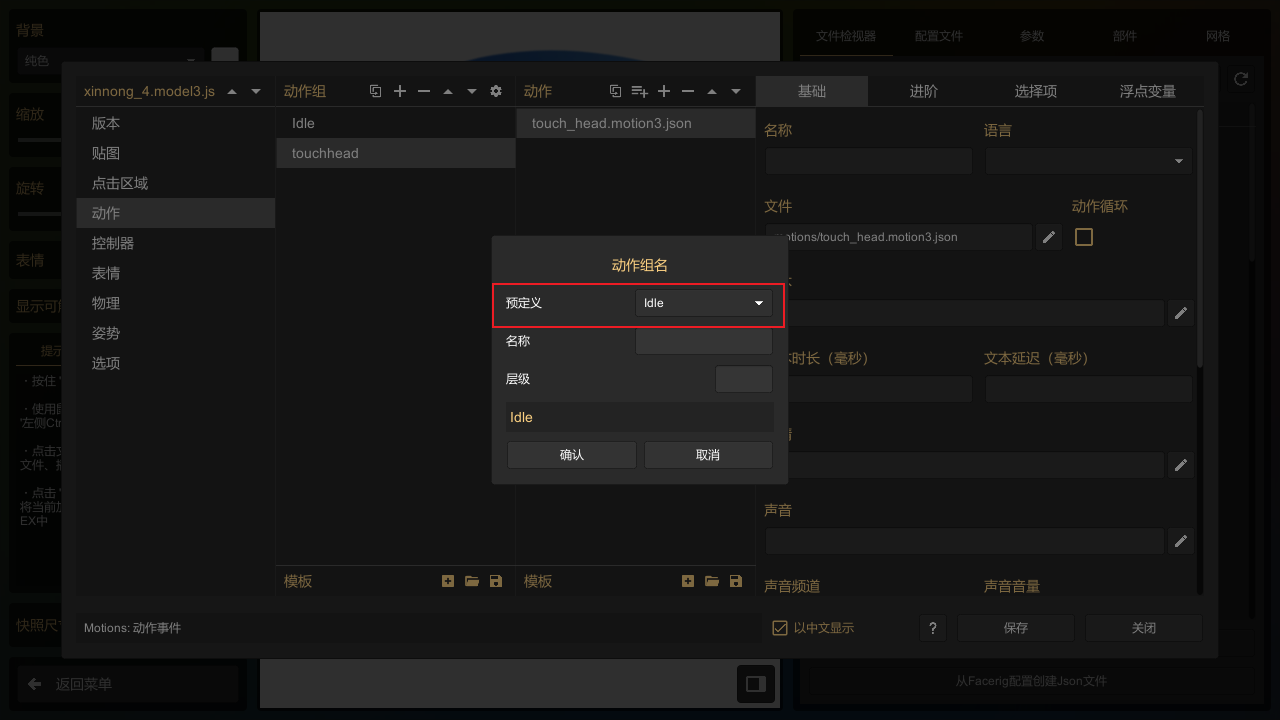Open the 预定义 Idle dropdown
Image resolution: width=1280 pixels, height=720 pixels.
tap(703, 303)
